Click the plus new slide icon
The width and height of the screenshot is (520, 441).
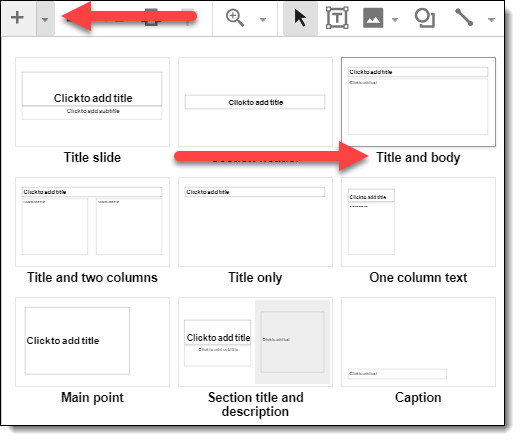pos(17,18)
